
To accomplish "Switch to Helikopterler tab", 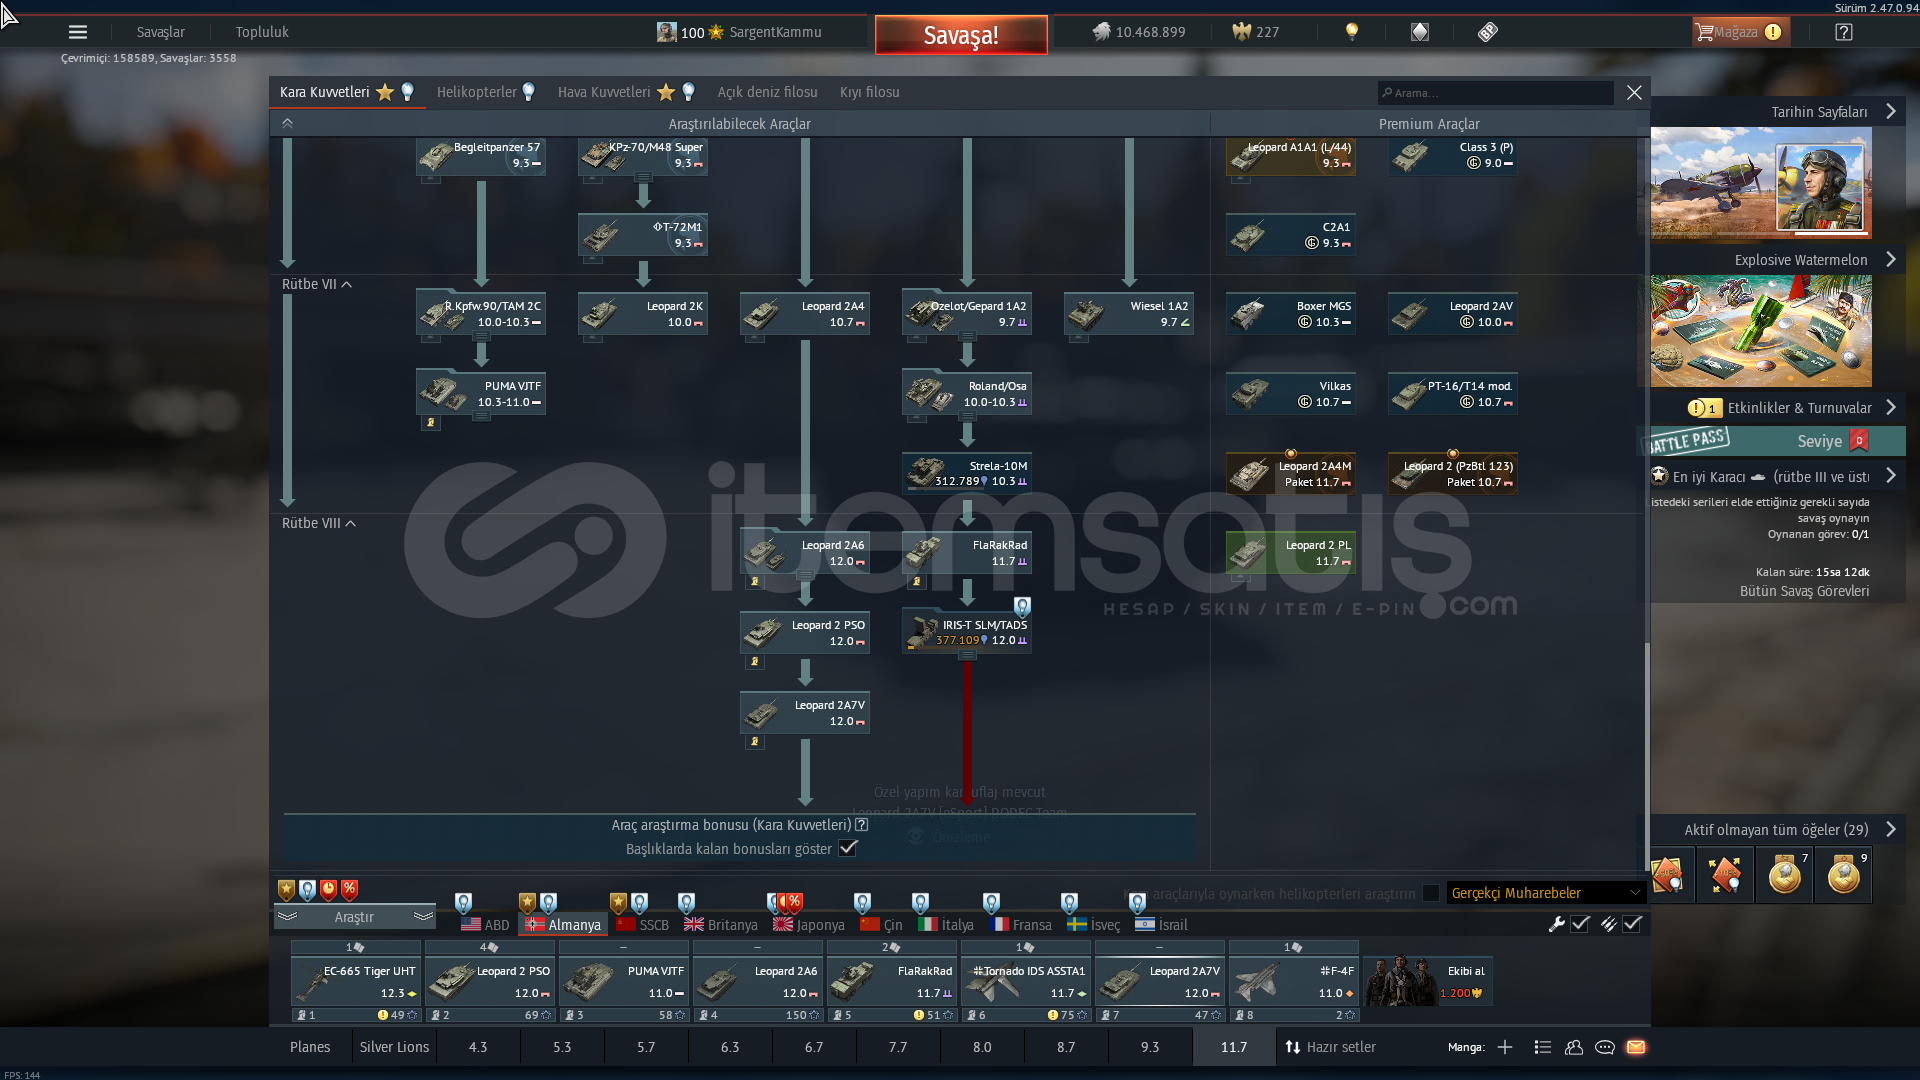I will tap(486, 92).
